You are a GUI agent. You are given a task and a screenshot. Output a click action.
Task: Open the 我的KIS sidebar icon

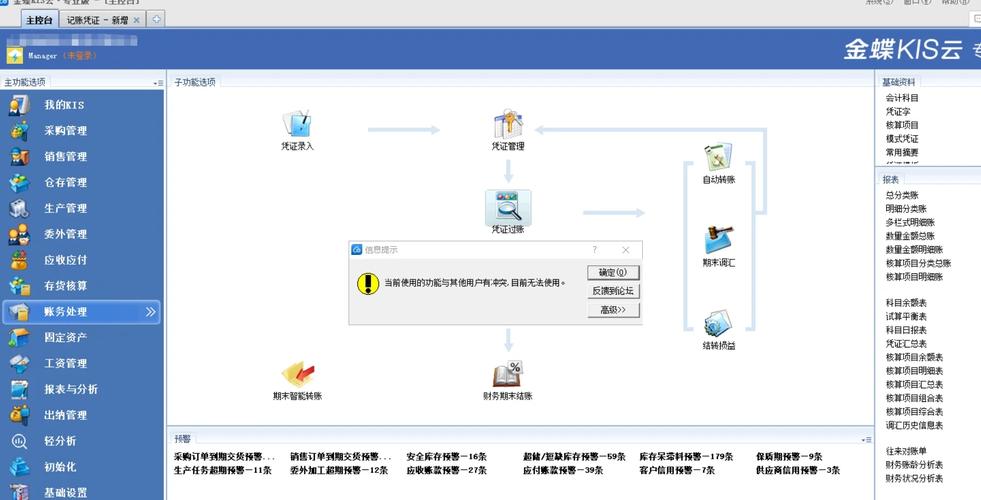point(19,105)
